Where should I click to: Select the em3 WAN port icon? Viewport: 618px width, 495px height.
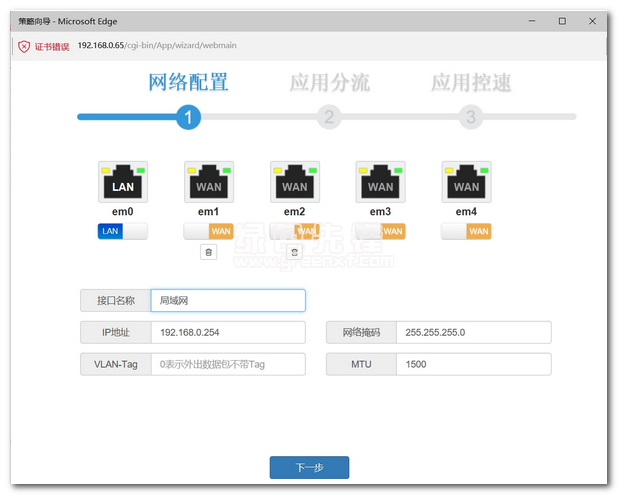point(381,182)
